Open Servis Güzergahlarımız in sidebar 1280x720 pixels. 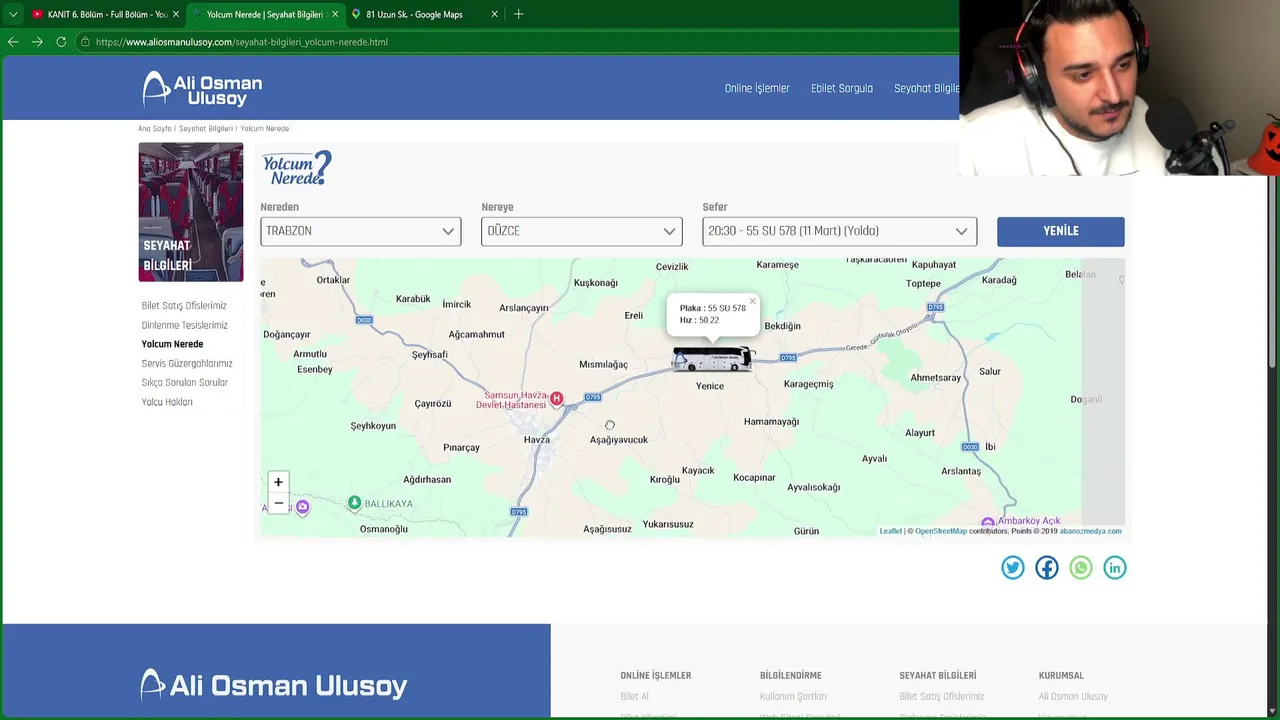187,363
